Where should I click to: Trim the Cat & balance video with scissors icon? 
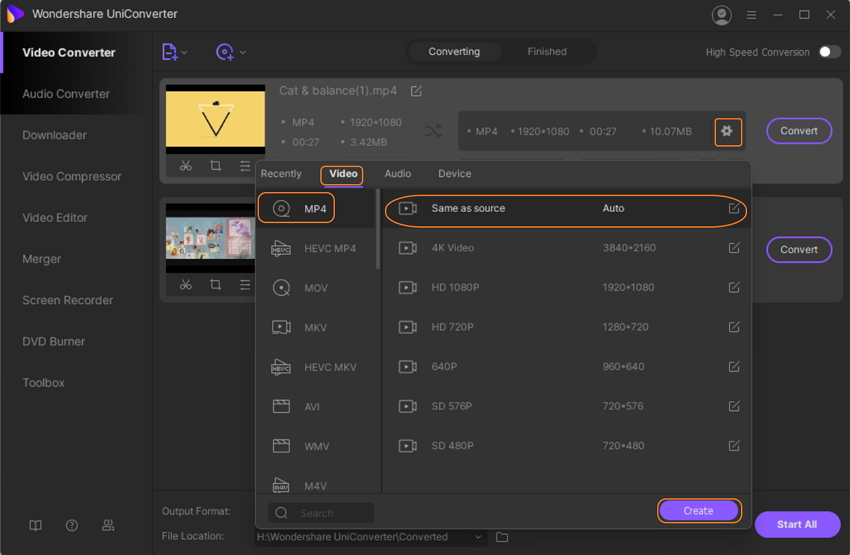pyautogui.click(x=186, y=165)
